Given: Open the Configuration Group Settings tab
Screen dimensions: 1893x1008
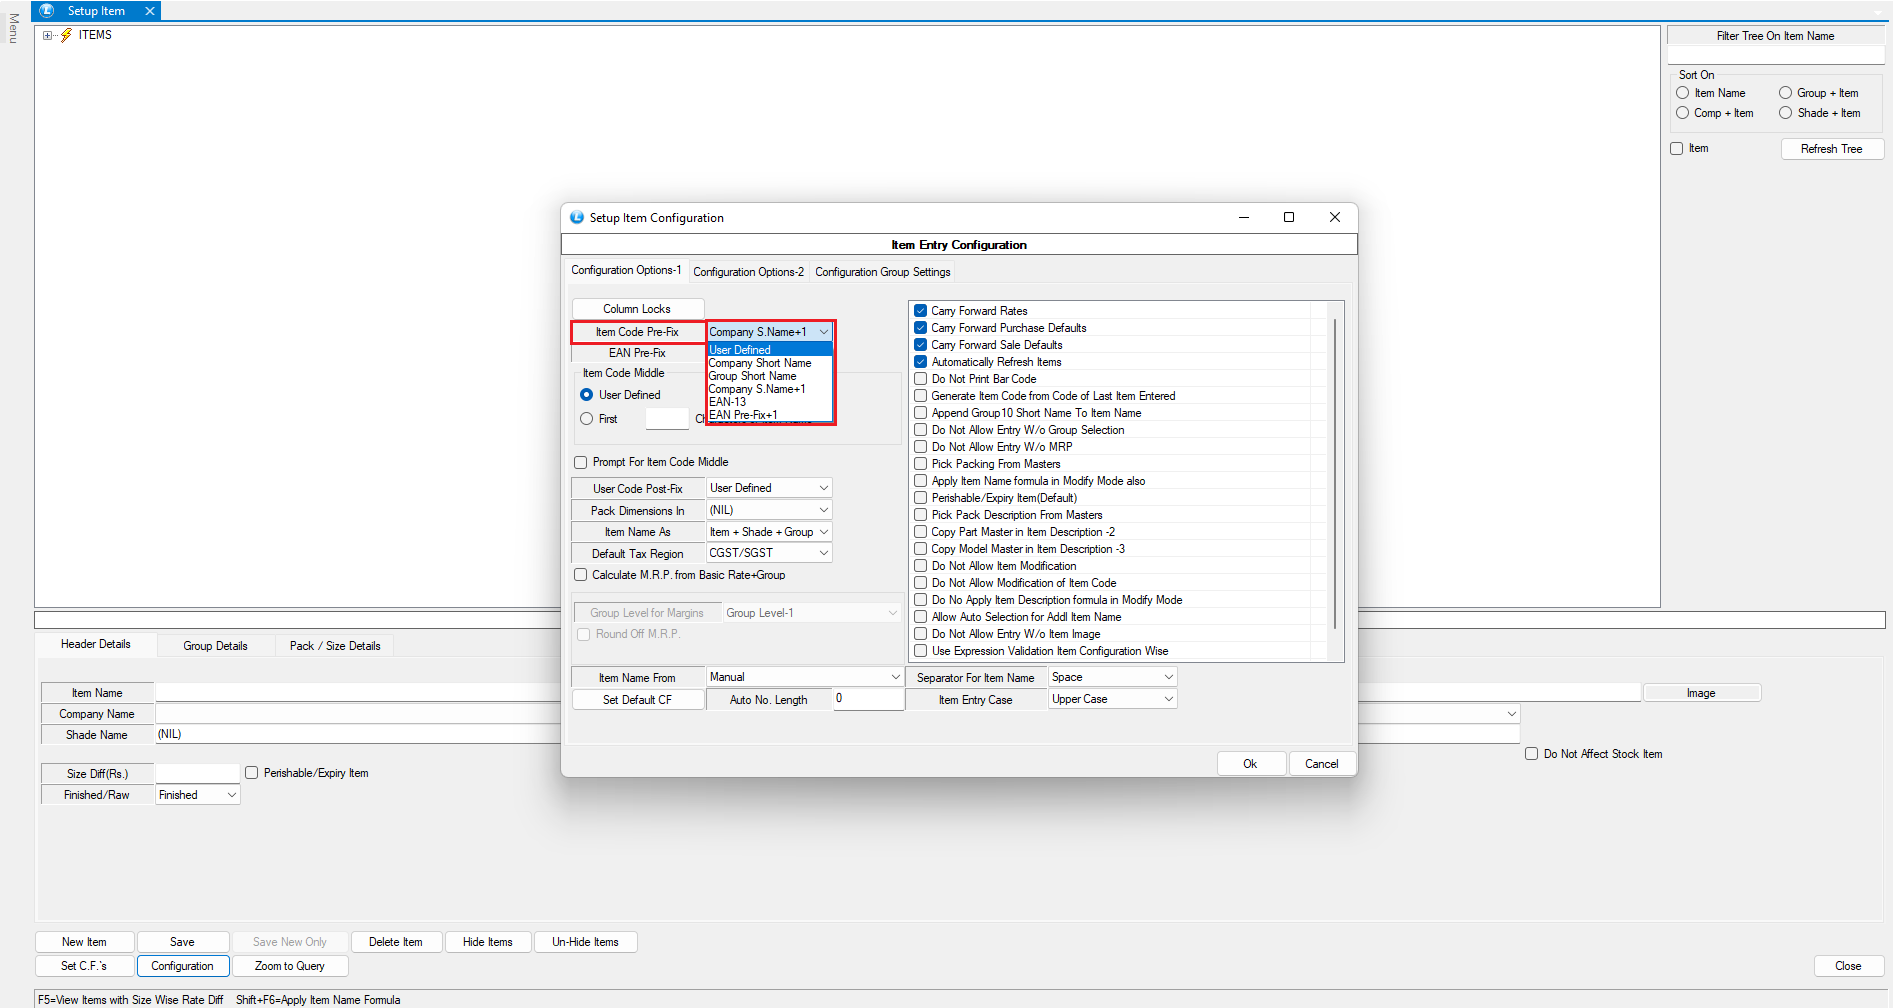Looking at the screenshot, I should point(882,272).
